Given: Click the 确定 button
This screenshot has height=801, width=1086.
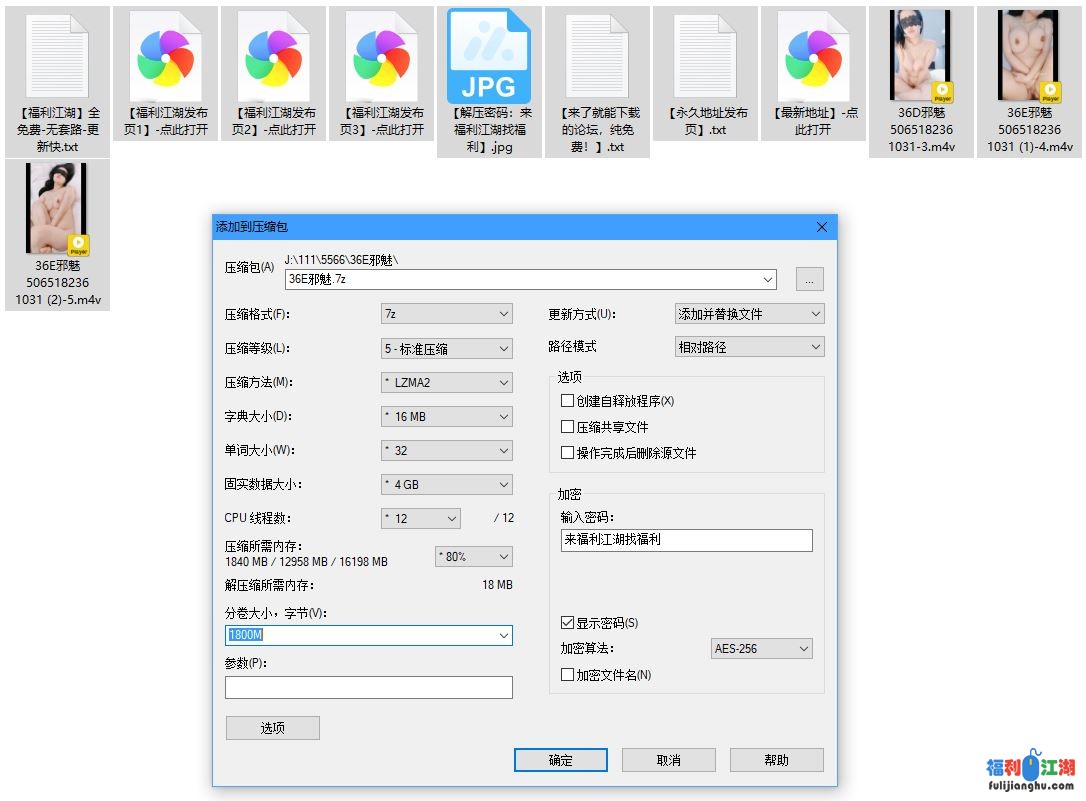Looking at the screenshot, I should 560,760.
